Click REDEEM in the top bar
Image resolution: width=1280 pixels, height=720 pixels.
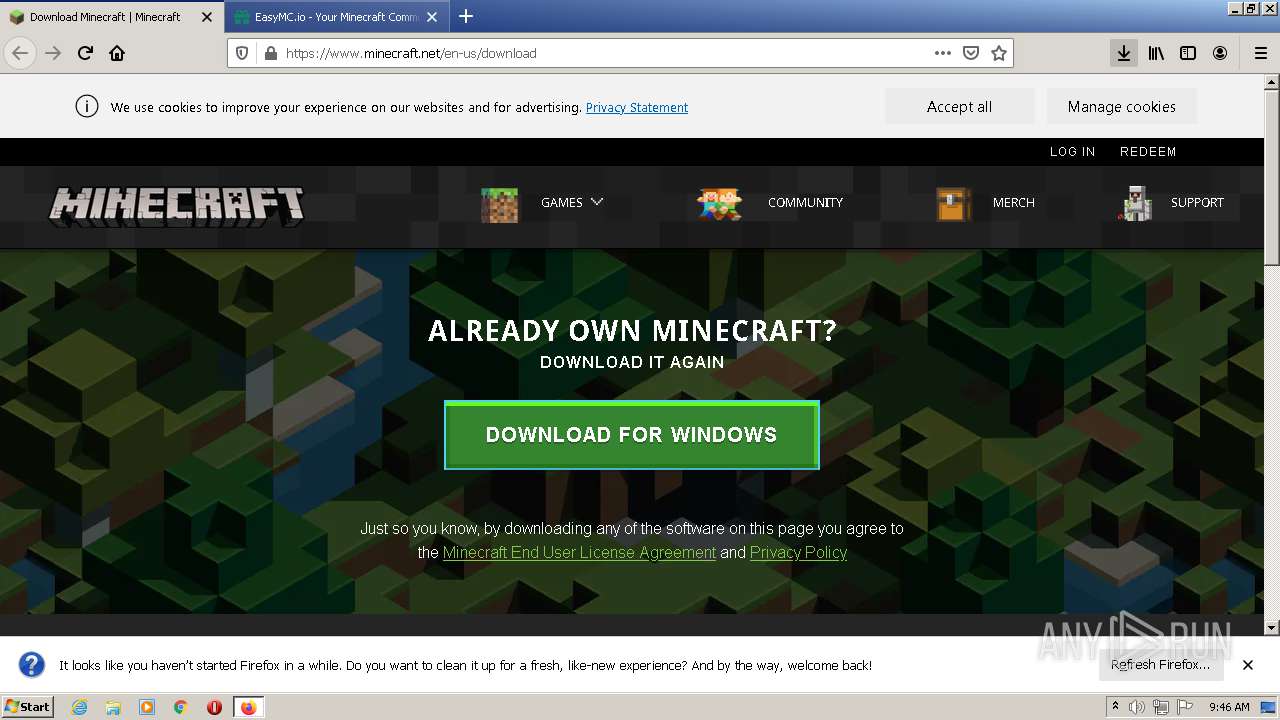pyautogui.click(x=1148, y=152)
